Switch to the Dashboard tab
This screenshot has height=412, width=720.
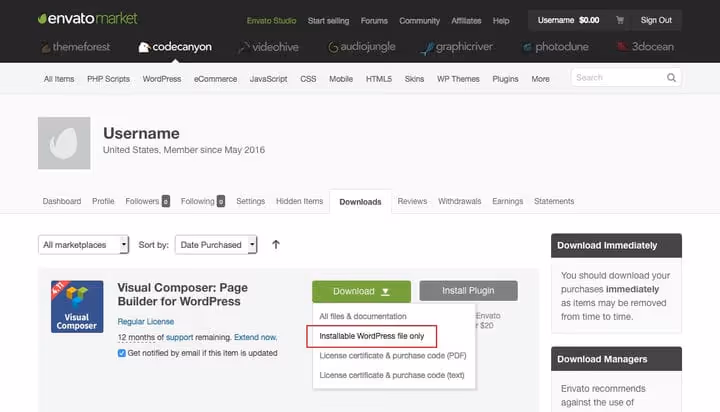tap(62, 201)
